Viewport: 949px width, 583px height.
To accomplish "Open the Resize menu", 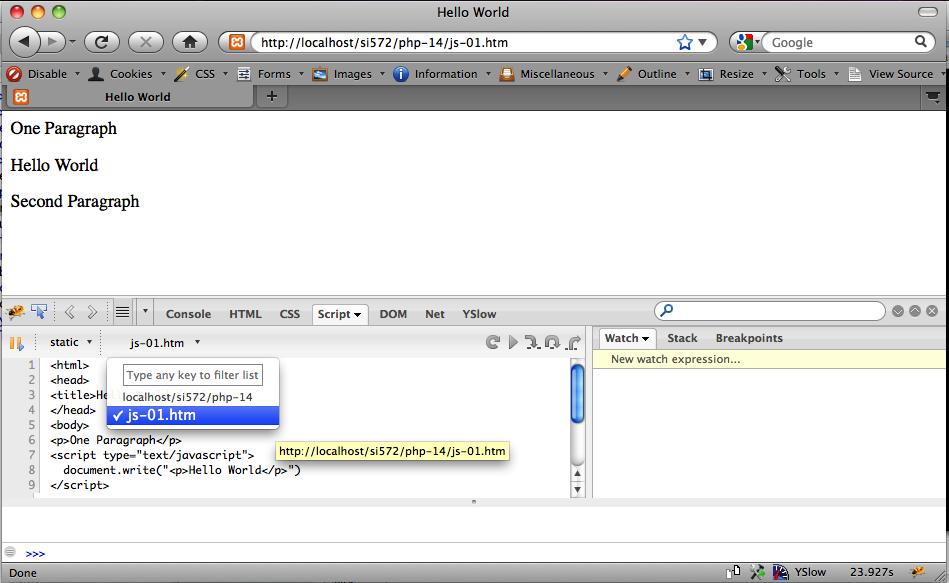I will [732, 74].
